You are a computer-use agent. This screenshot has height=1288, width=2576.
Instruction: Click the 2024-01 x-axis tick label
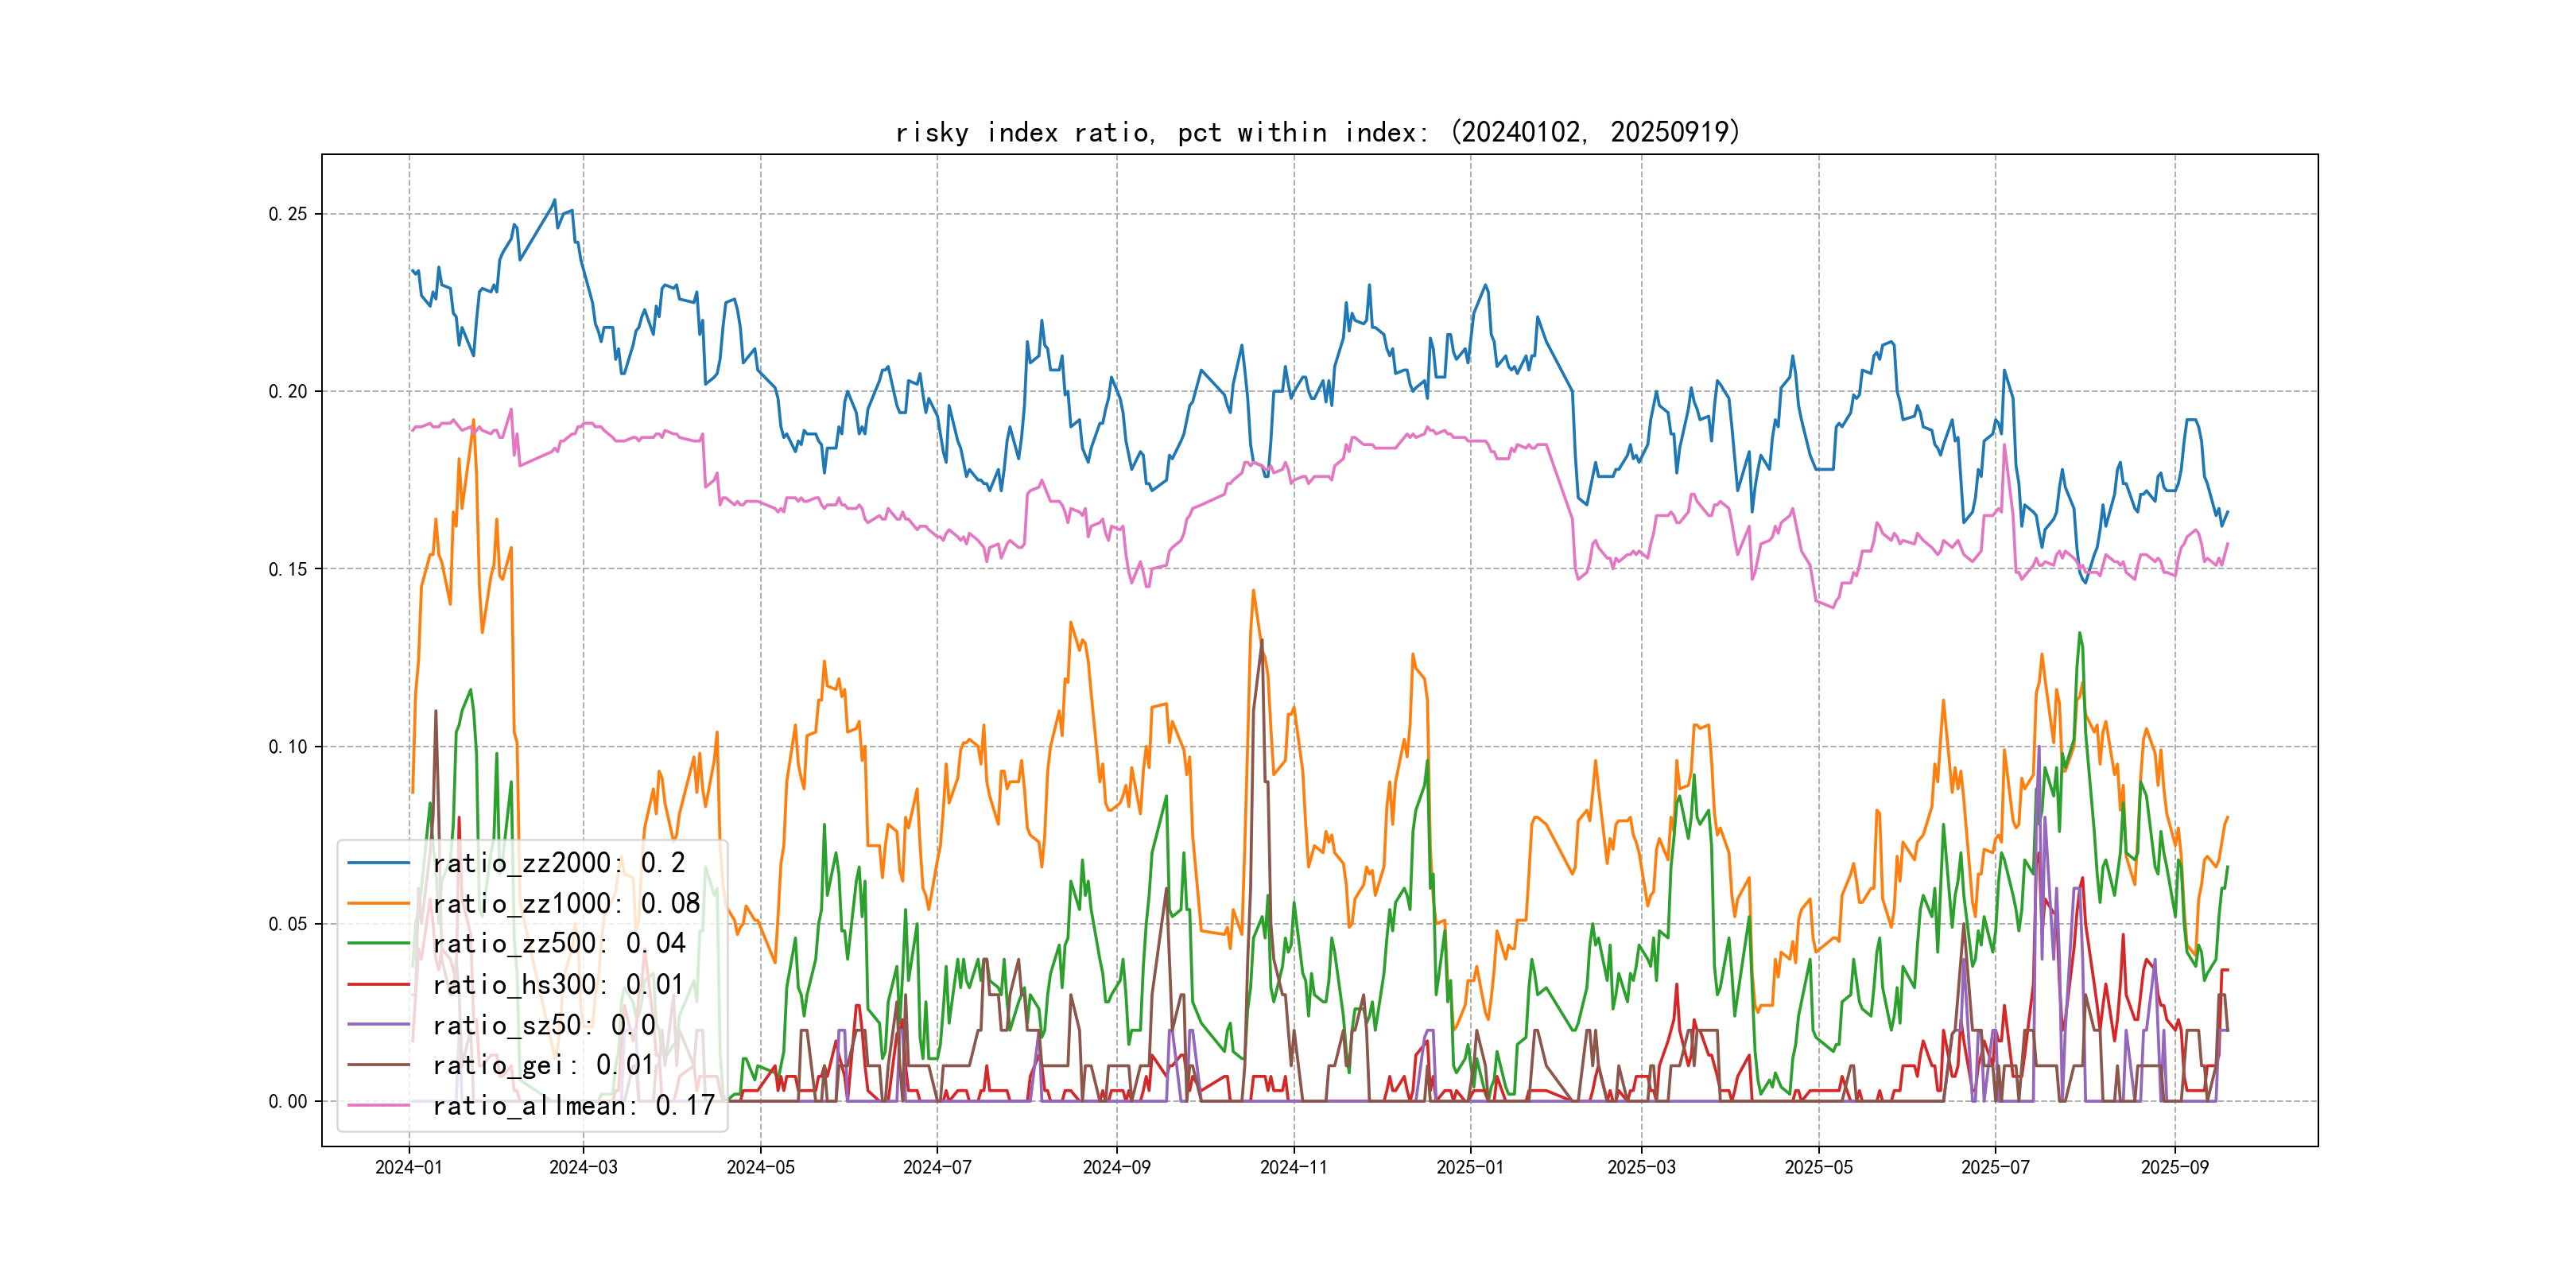click(x=408, y=1167)
